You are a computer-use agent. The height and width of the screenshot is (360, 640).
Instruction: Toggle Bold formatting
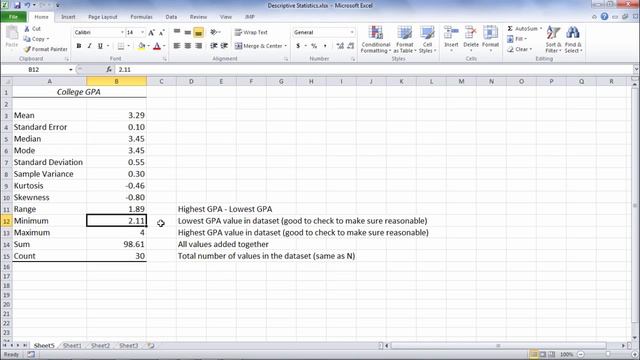click(x=79, y=46)
